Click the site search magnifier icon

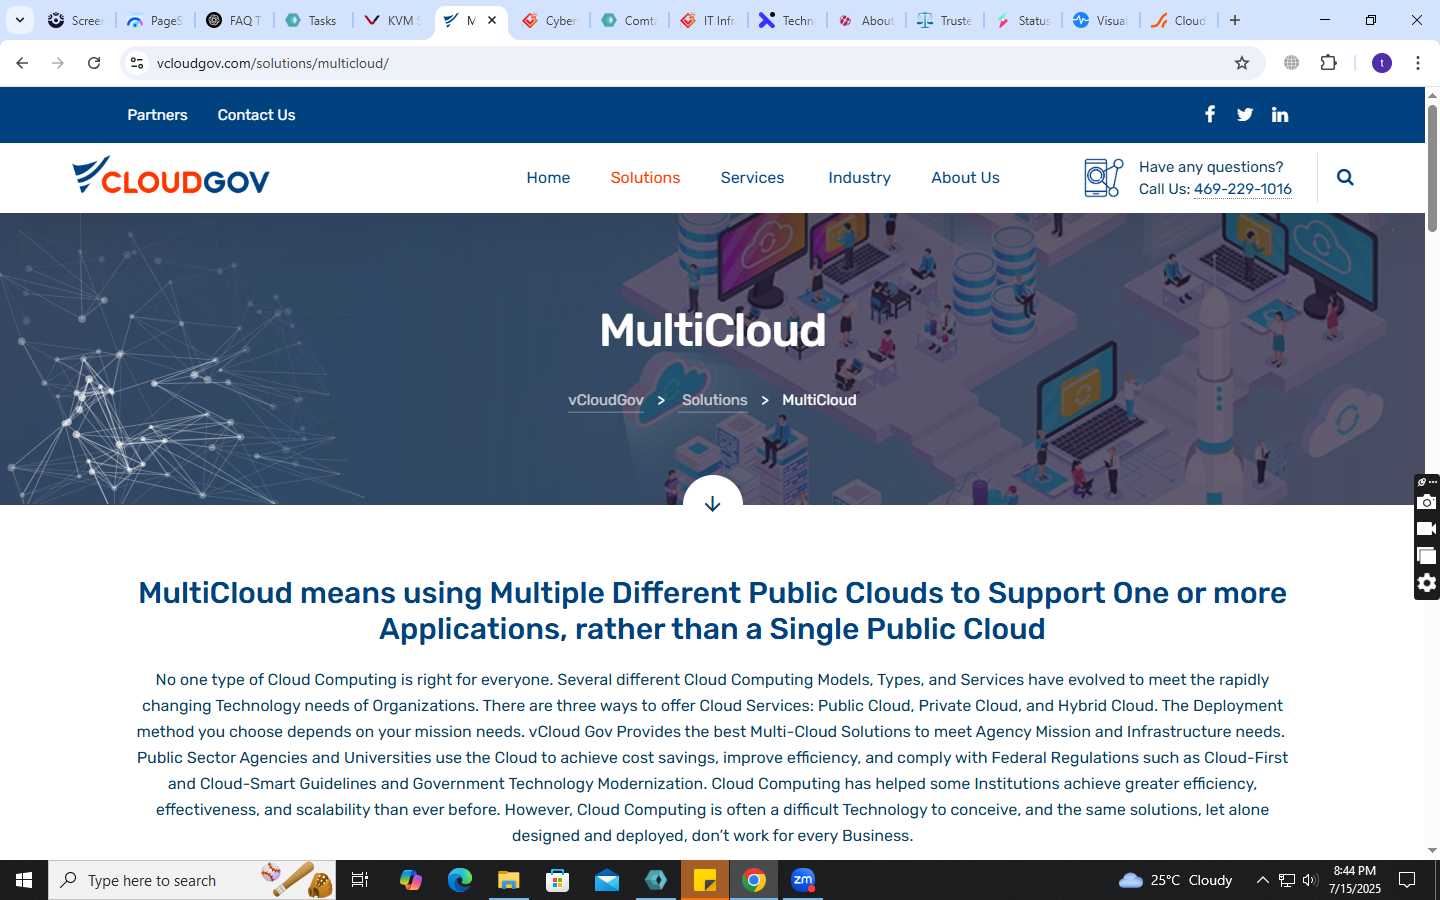tap(1345, 177)
